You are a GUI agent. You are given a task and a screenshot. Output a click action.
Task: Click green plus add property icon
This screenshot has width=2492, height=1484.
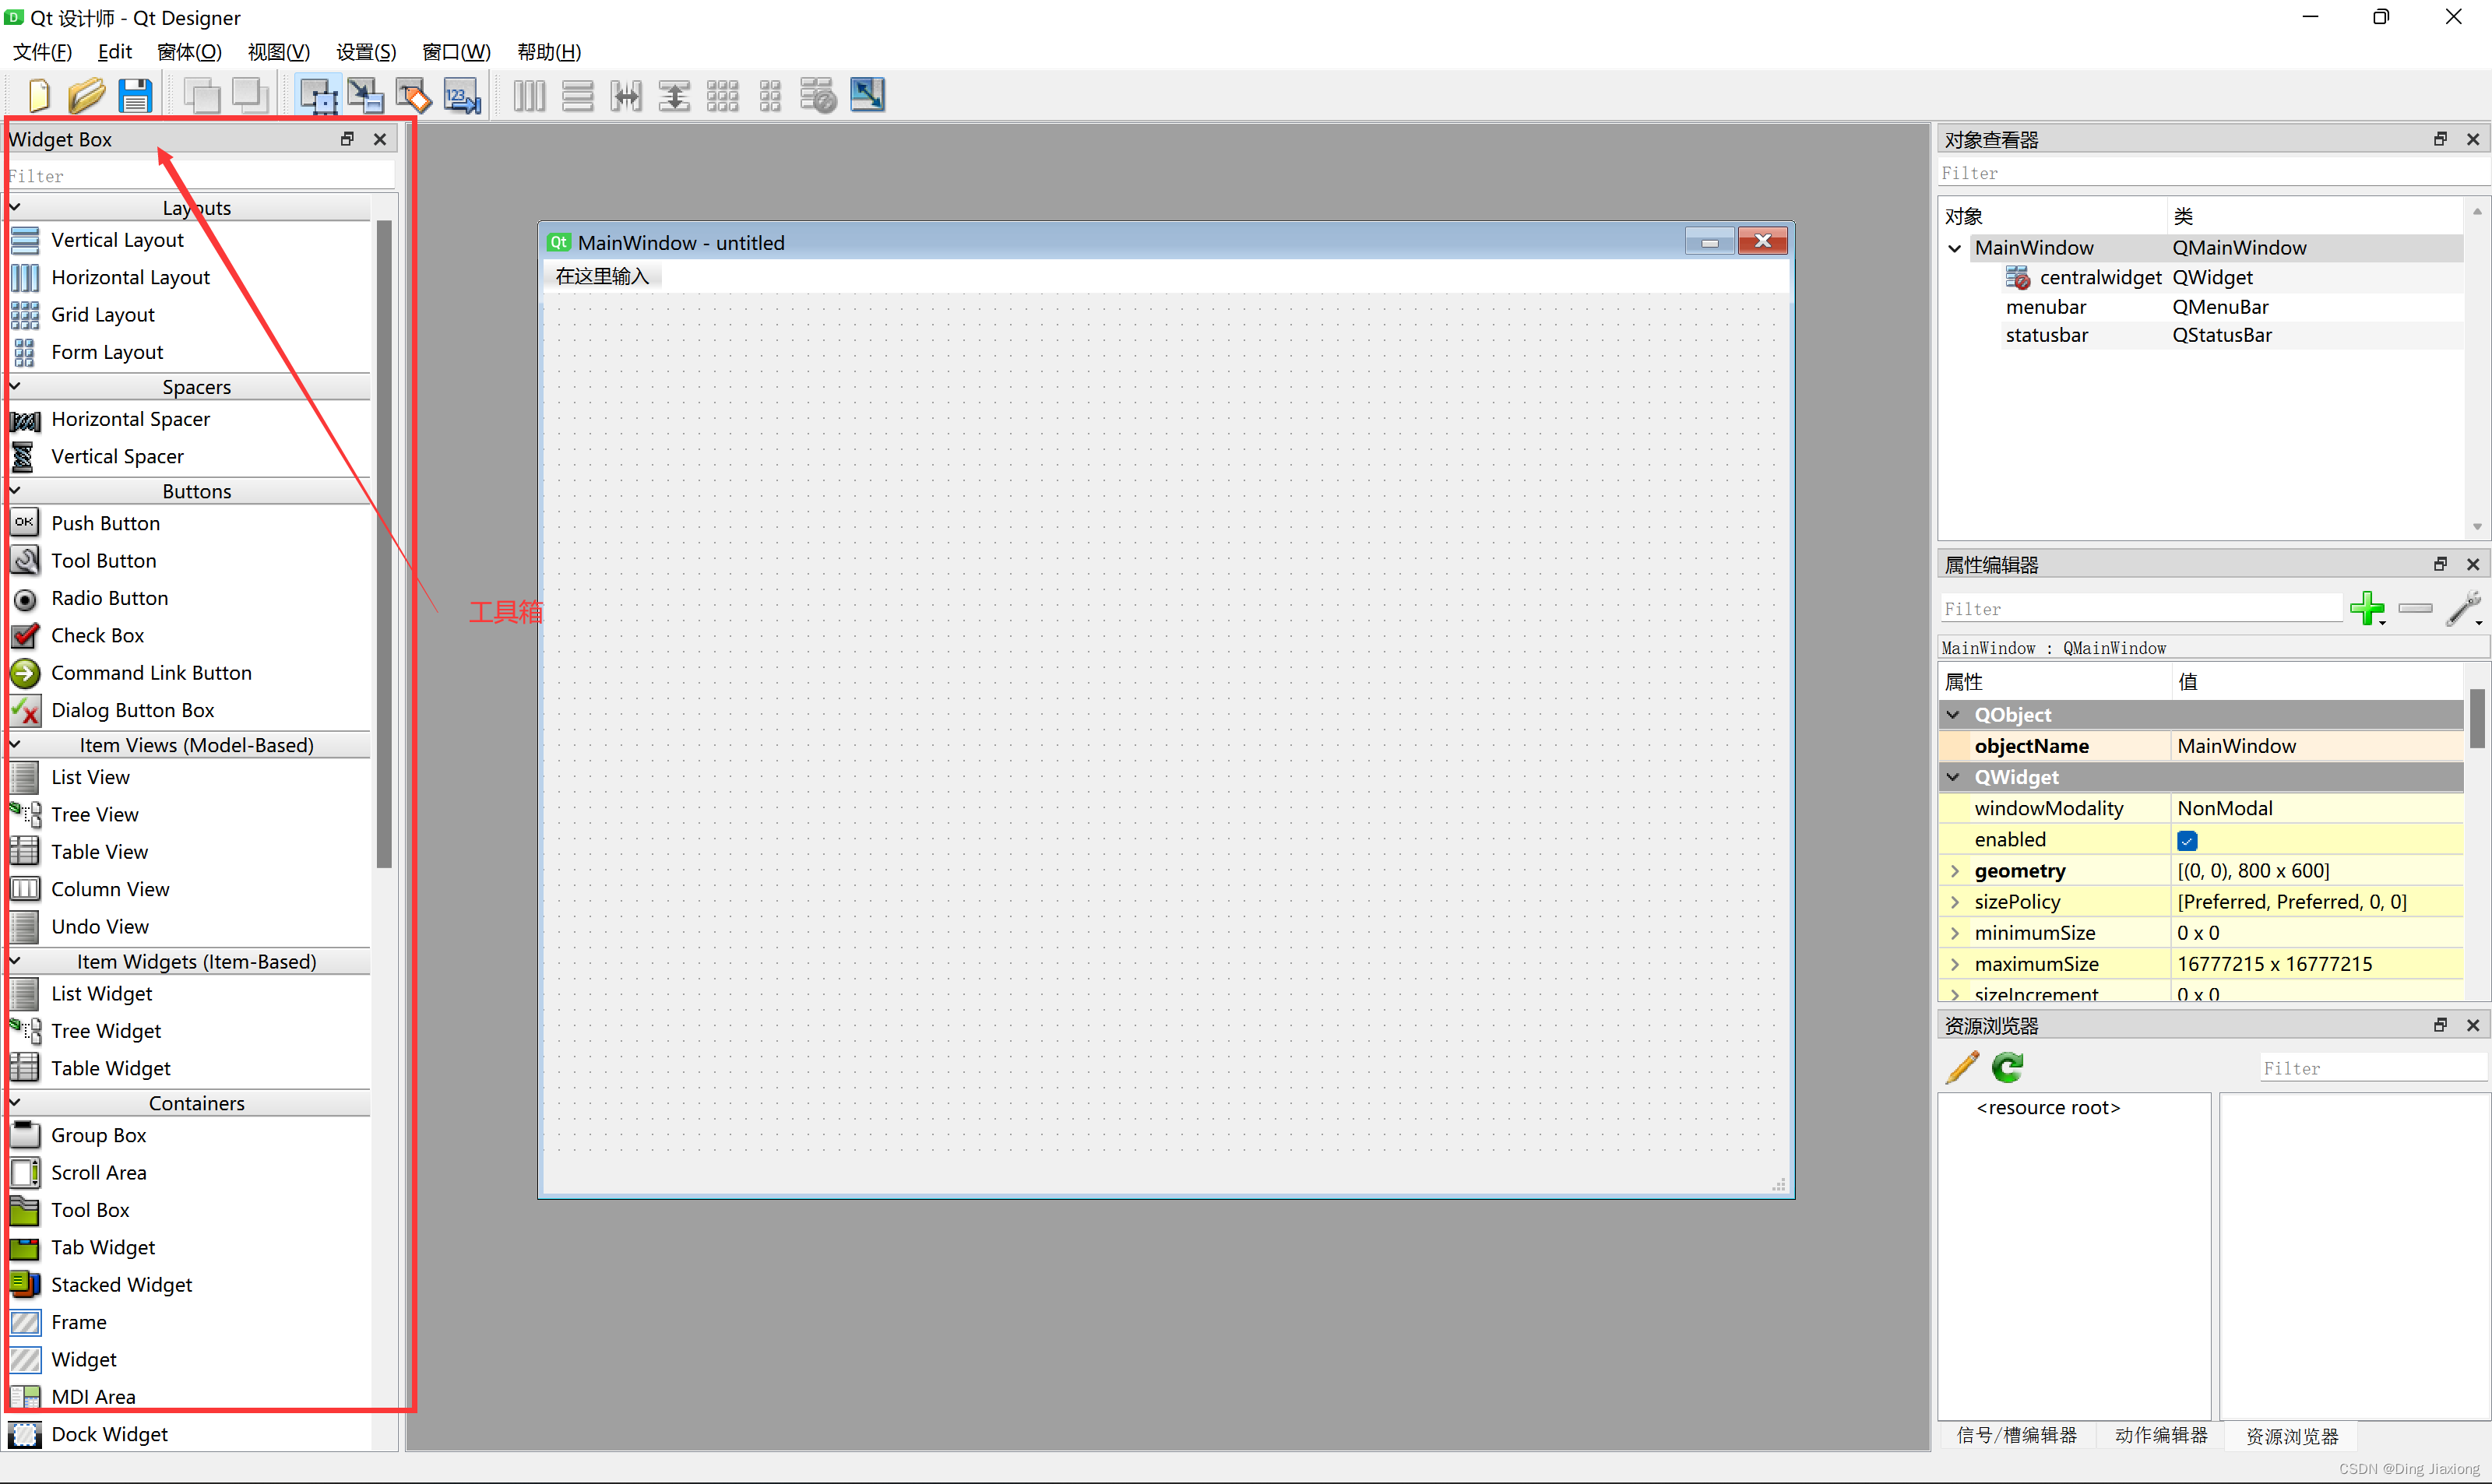2366,608
